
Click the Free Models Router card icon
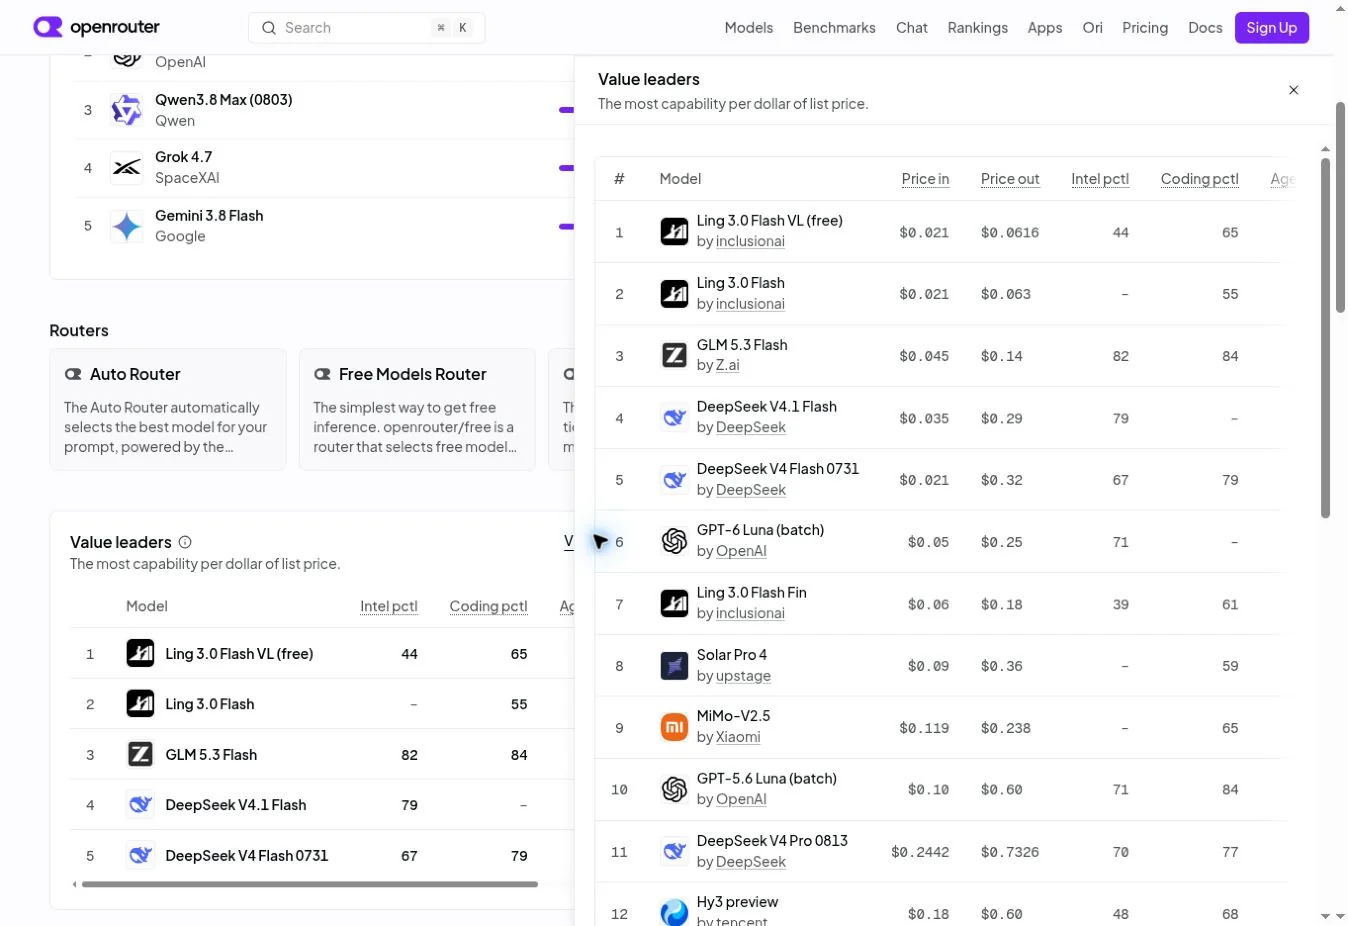[x=322, y=374]
